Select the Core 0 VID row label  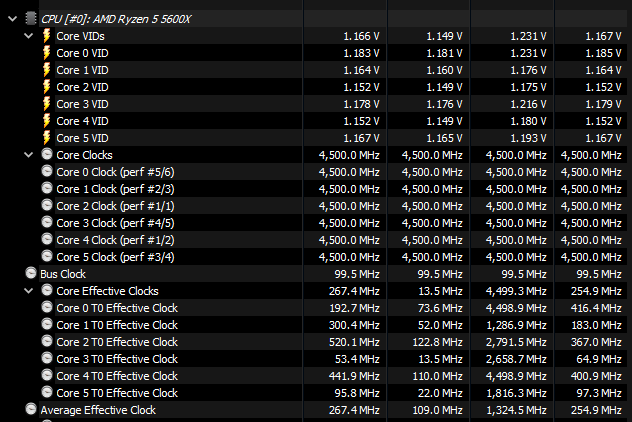[82, 53]
